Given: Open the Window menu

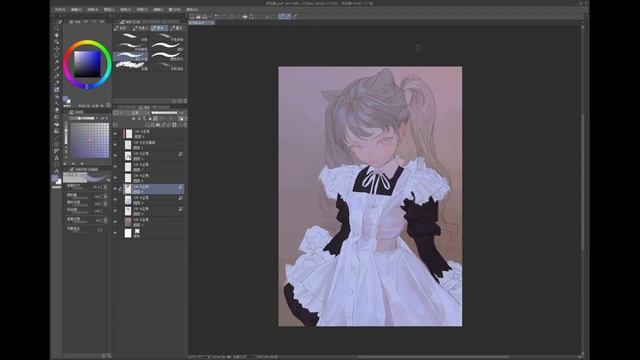Looking at the screenshot, I should [175, 9].
